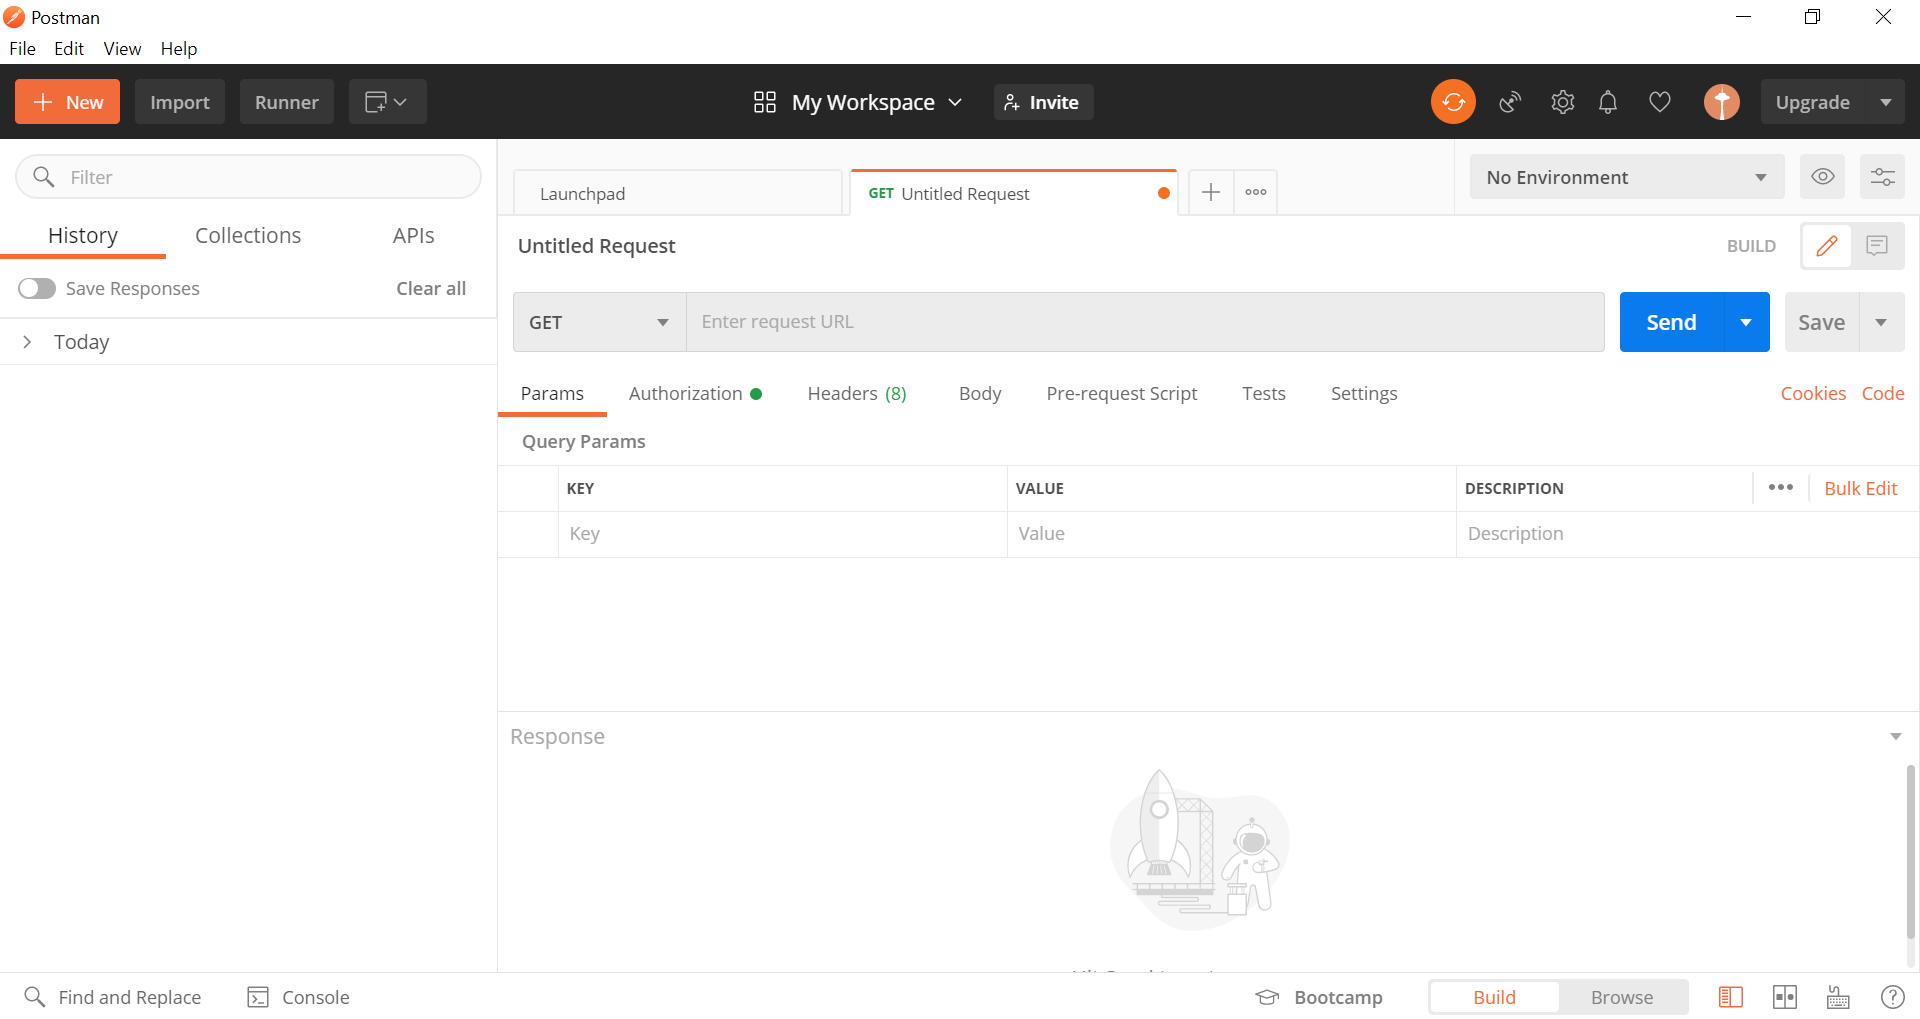The height and width of the screenshot is (1019, 1920).
Task: Show environment quick look eye icon
Action: pos(1822,176)
